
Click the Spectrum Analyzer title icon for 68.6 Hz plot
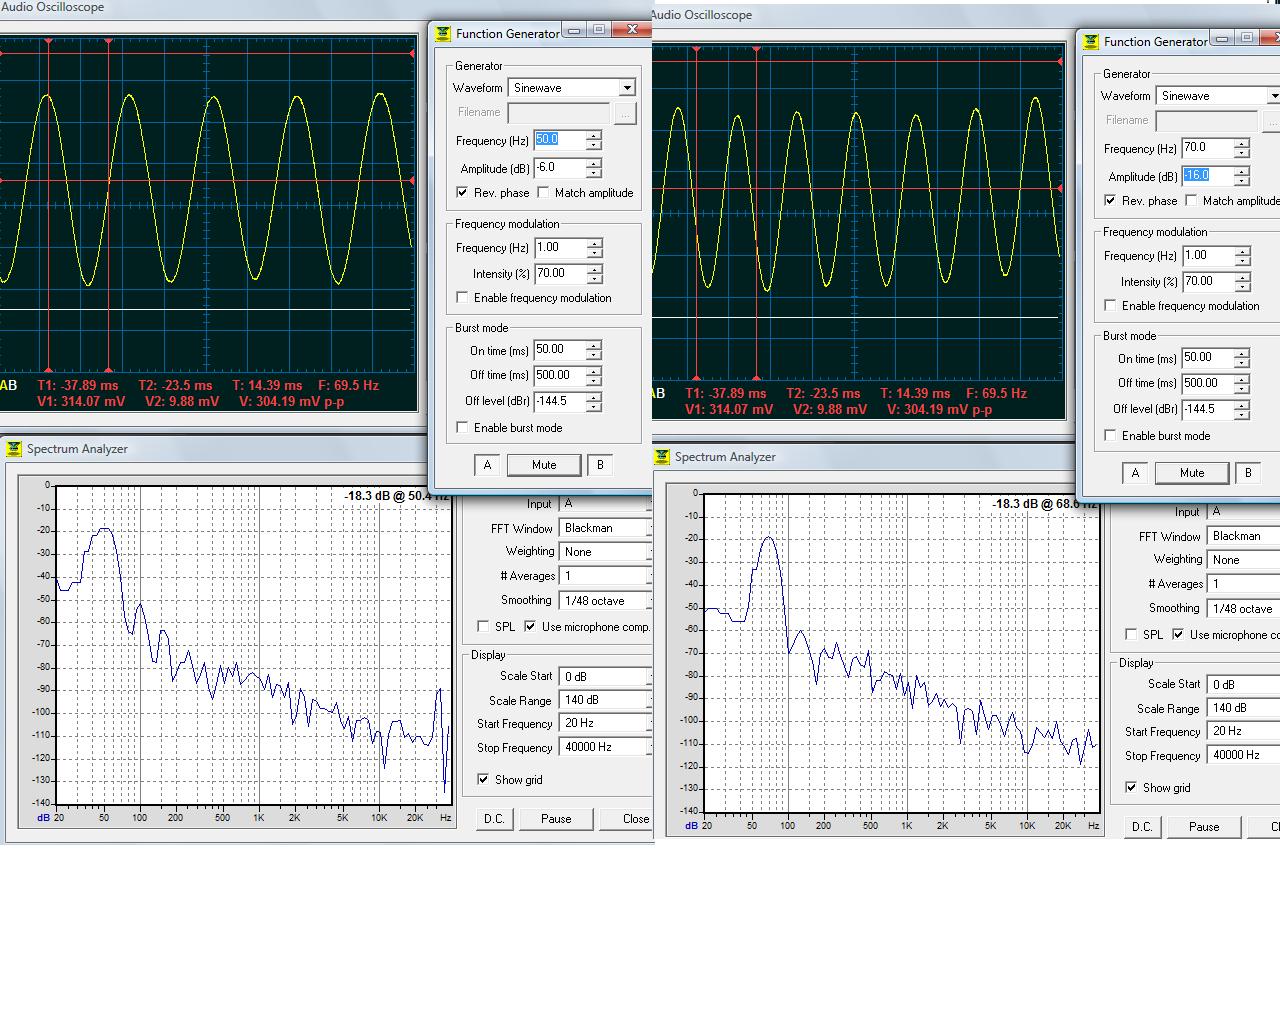(x=662, y=457)
